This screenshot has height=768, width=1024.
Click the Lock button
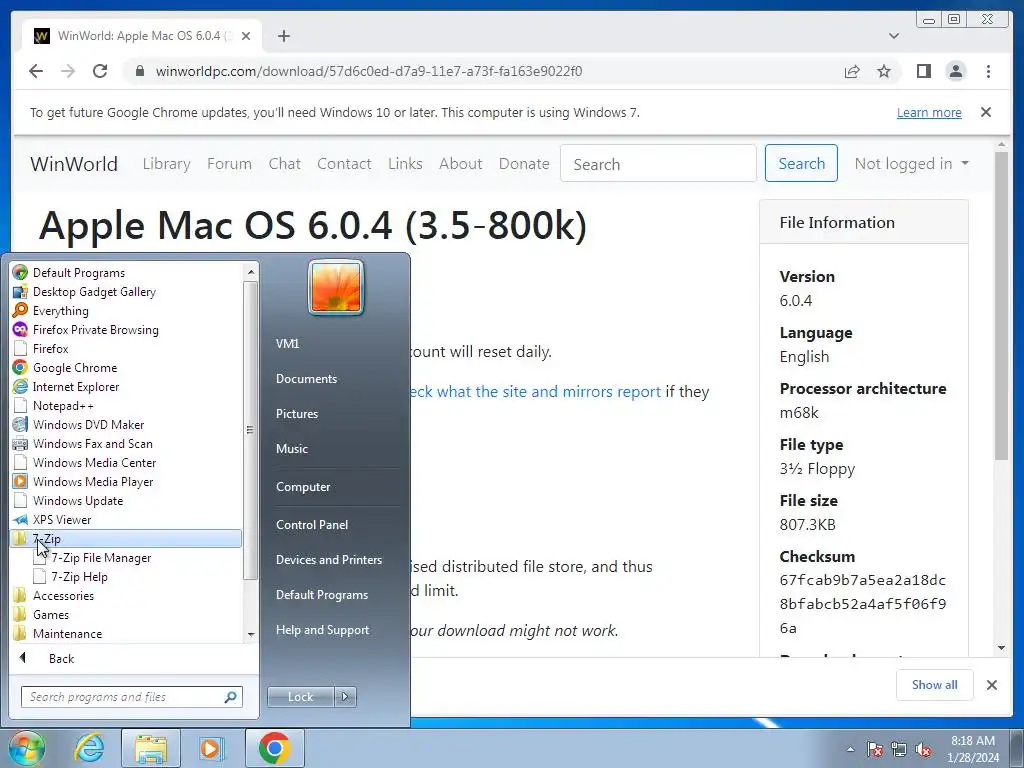[300, 697]
